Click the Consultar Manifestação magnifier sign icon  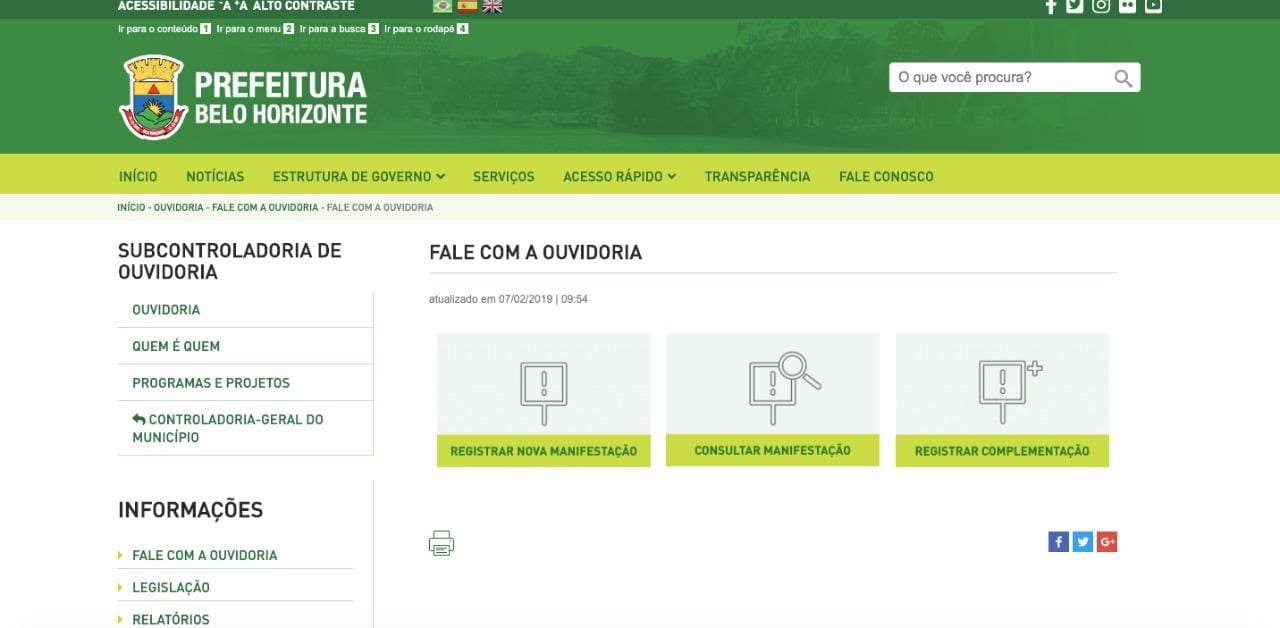[x=784, y=389]
